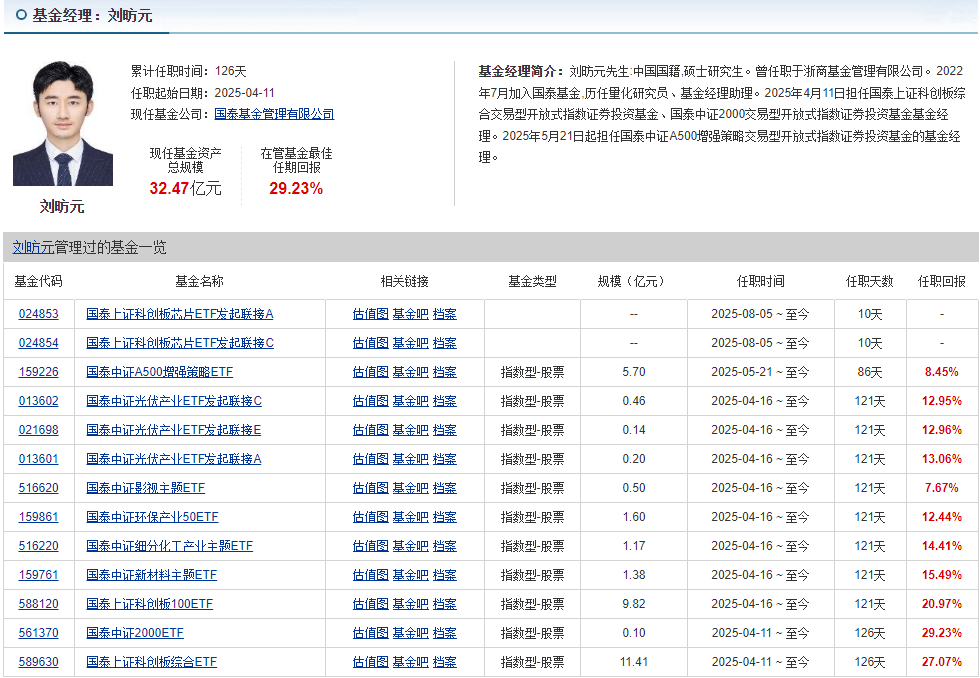Screen dimensions: 980x678
Task: Click return value 27.07% for fund 589630
Action: [x=941, y=662]
